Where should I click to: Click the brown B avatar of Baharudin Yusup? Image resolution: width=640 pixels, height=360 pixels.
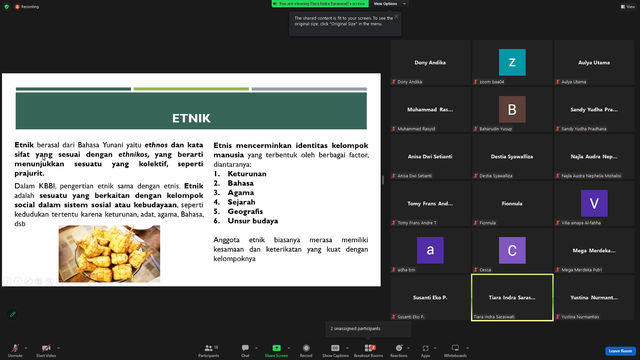512,109
